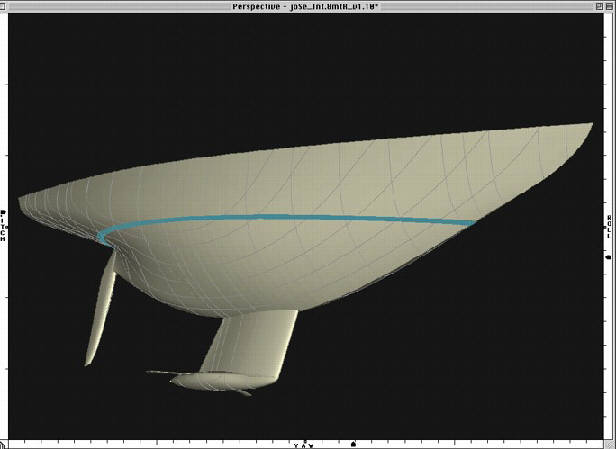616x449 pixels.
Task: Click the Yaw slider handle on bottom ruler
Action: [352, 443]
